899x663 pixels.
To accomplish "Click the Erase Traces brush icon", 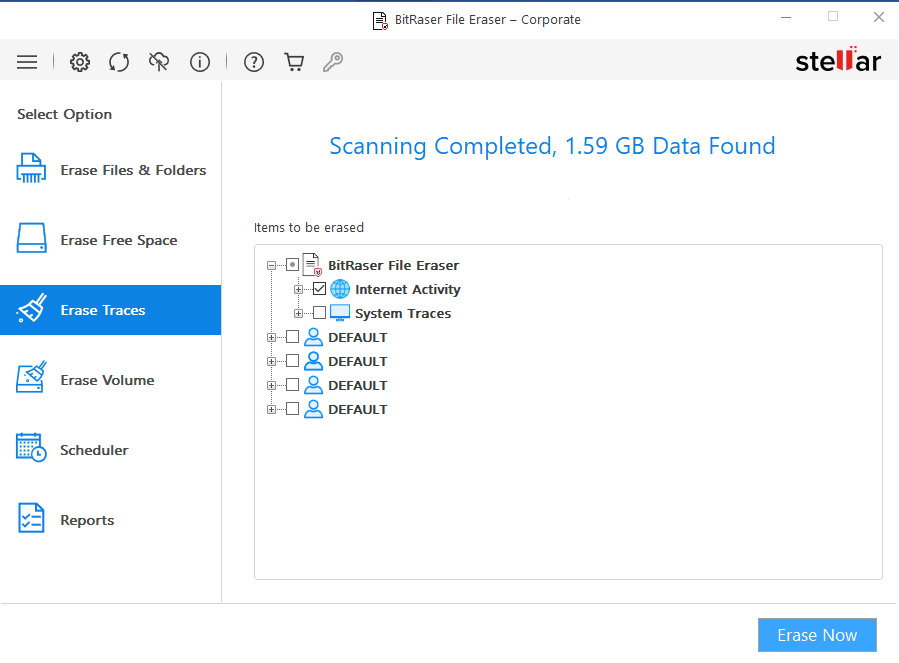I will click(31, 309).
